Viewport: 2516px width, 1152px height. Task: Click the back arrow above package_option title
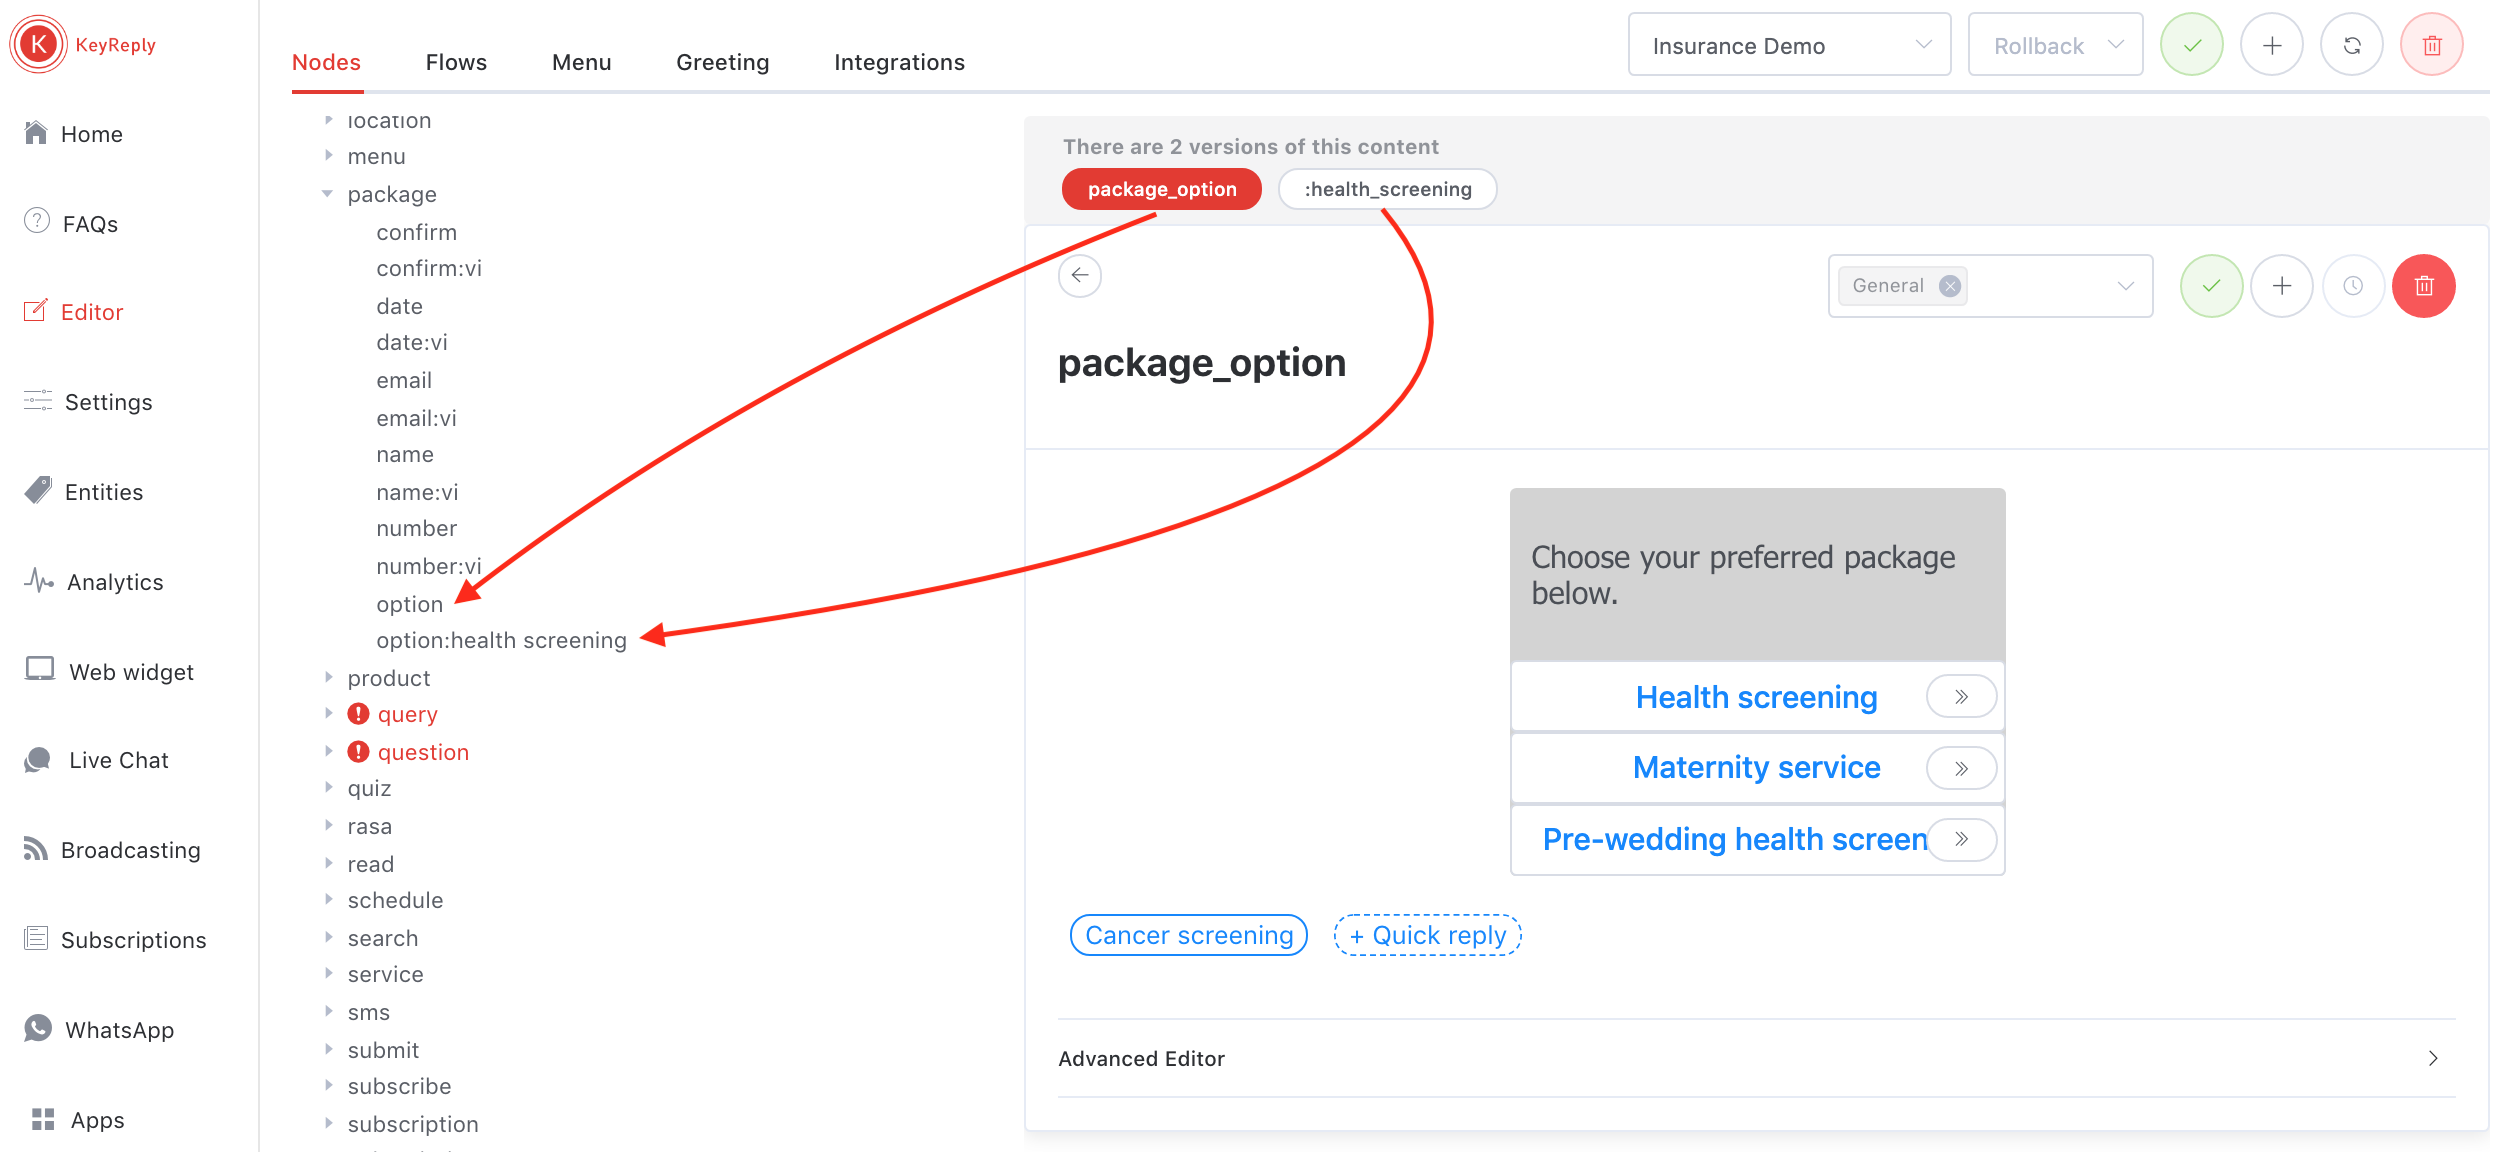click(1080, 275)
